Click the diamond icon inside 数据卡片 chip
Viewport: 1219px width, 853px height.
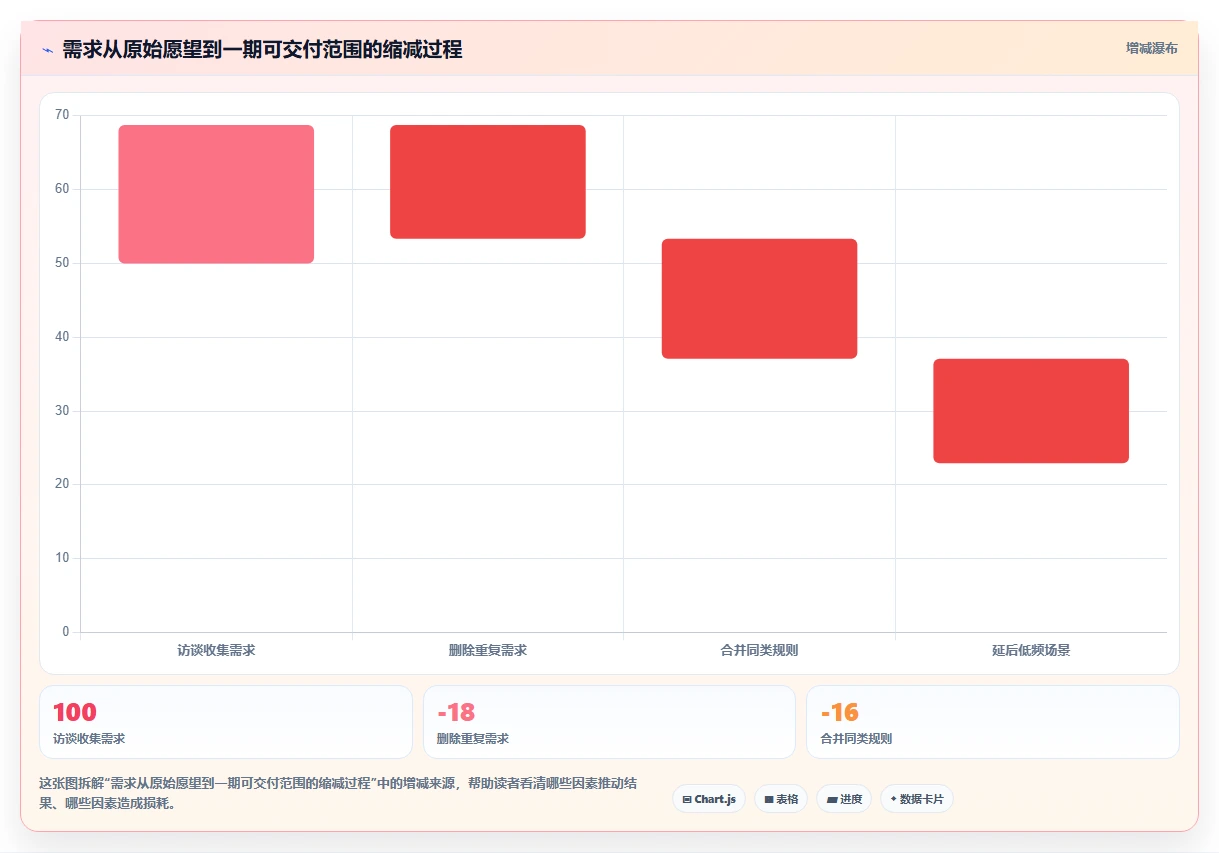[x=893, y=799]
